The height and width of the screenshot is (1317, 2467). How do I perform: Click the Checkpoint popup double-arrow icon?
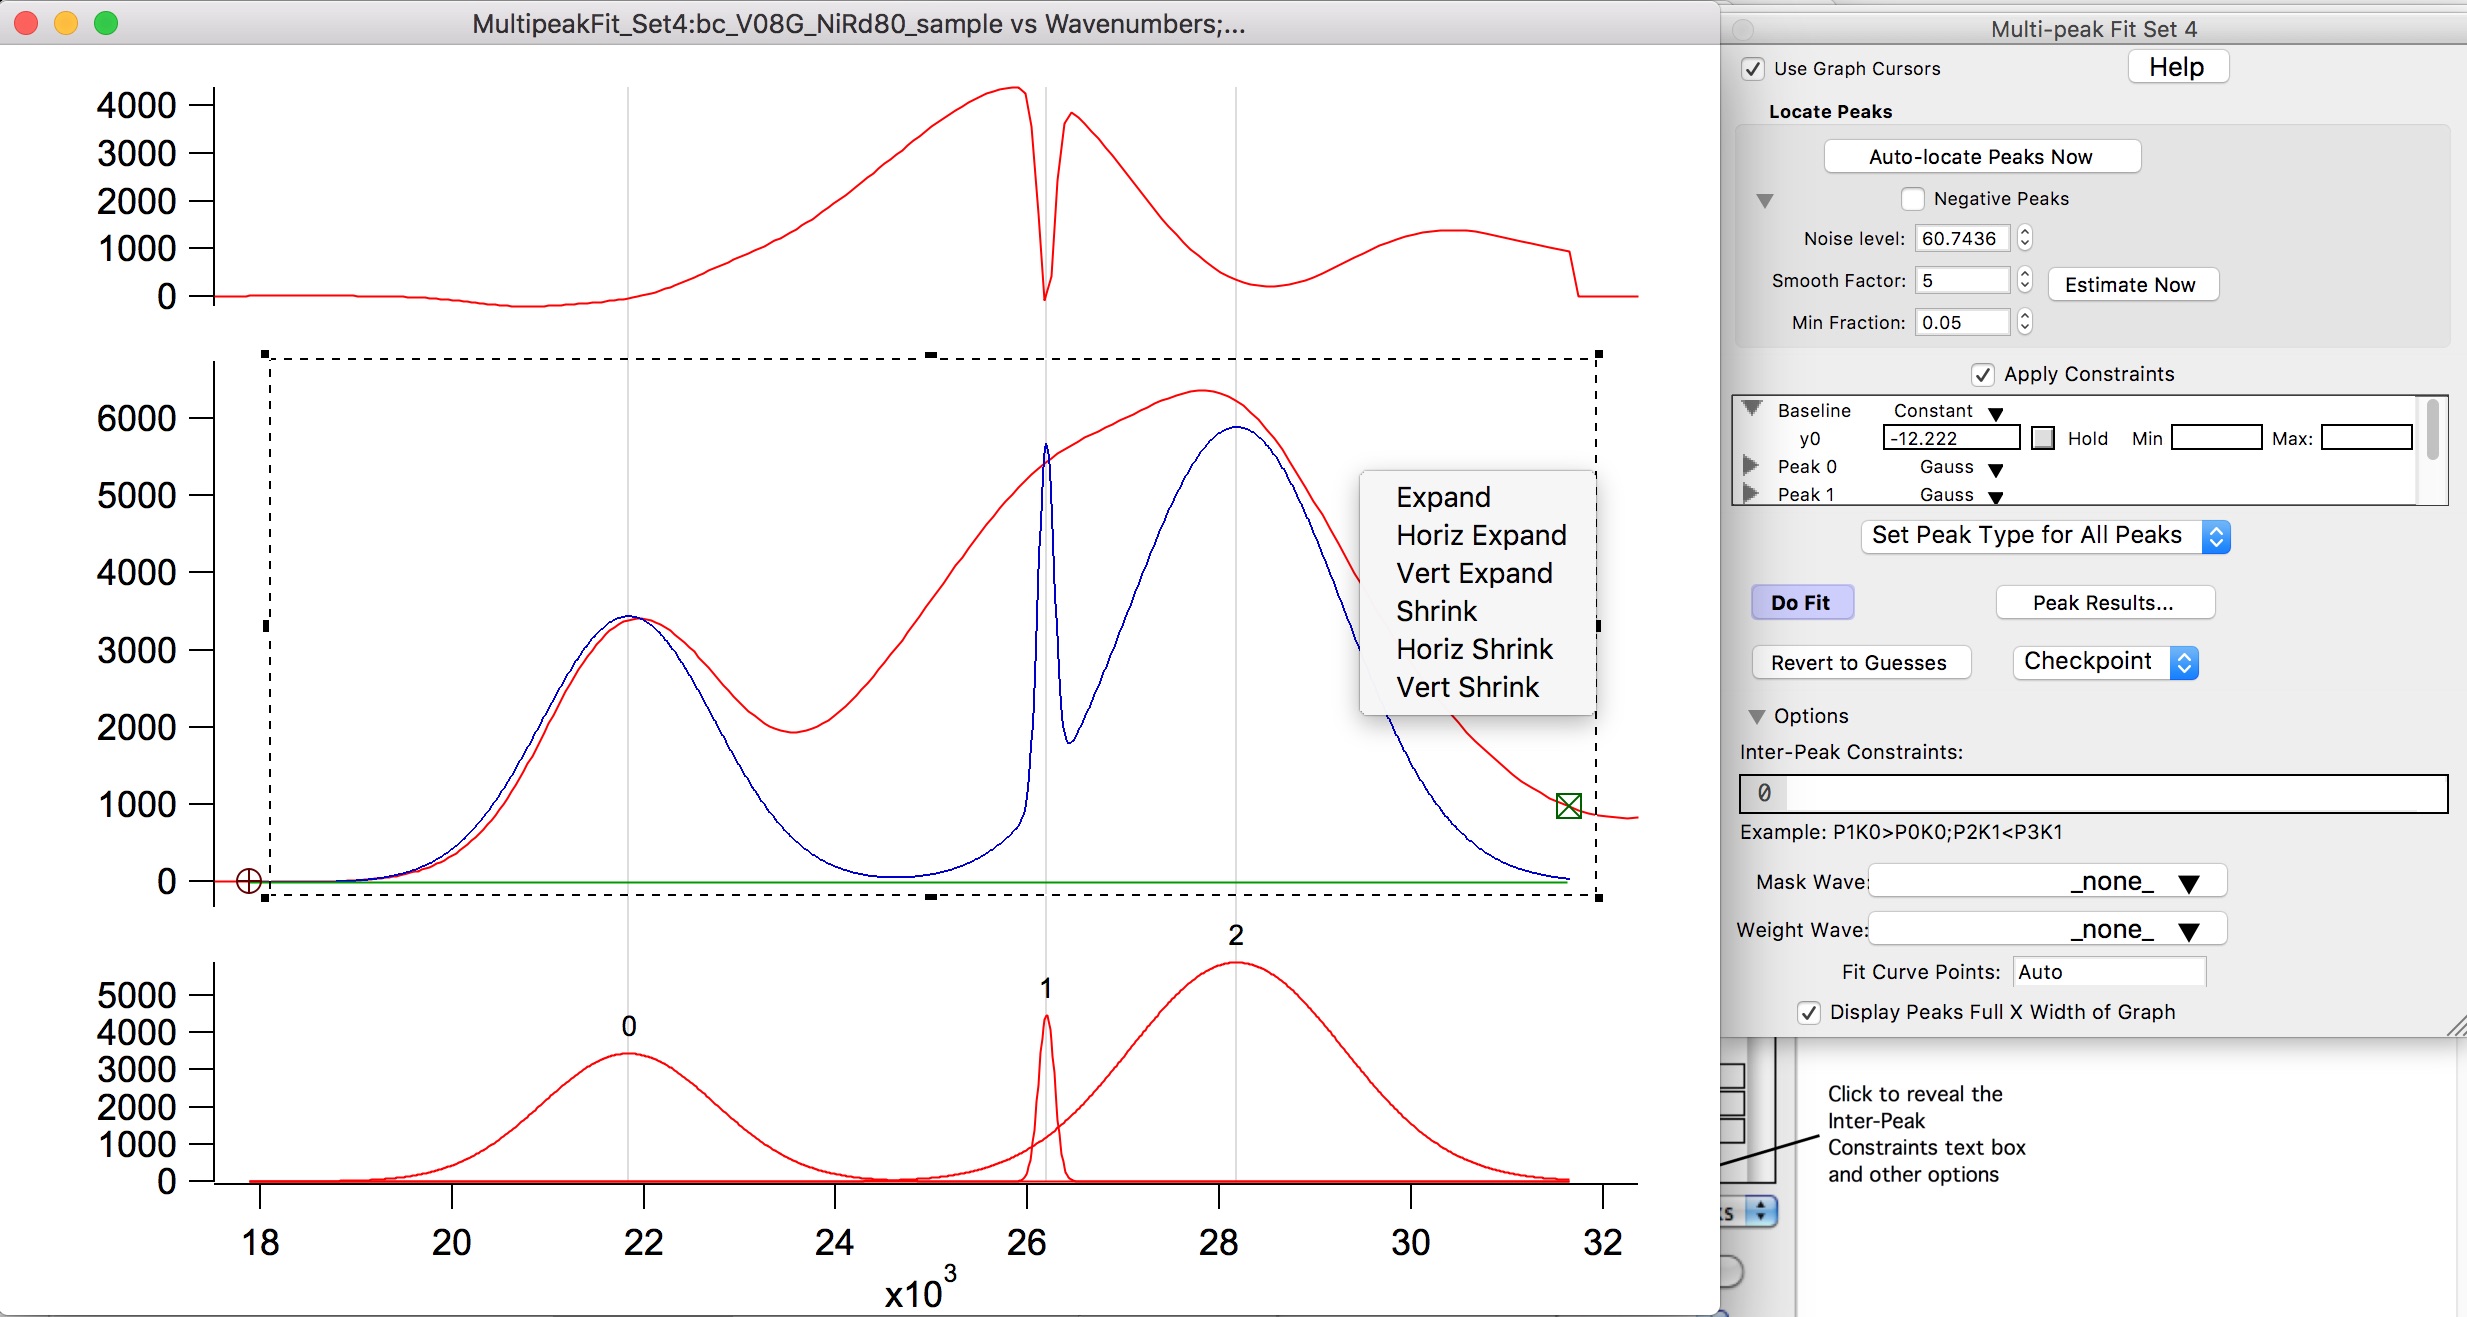point(2182,662)
